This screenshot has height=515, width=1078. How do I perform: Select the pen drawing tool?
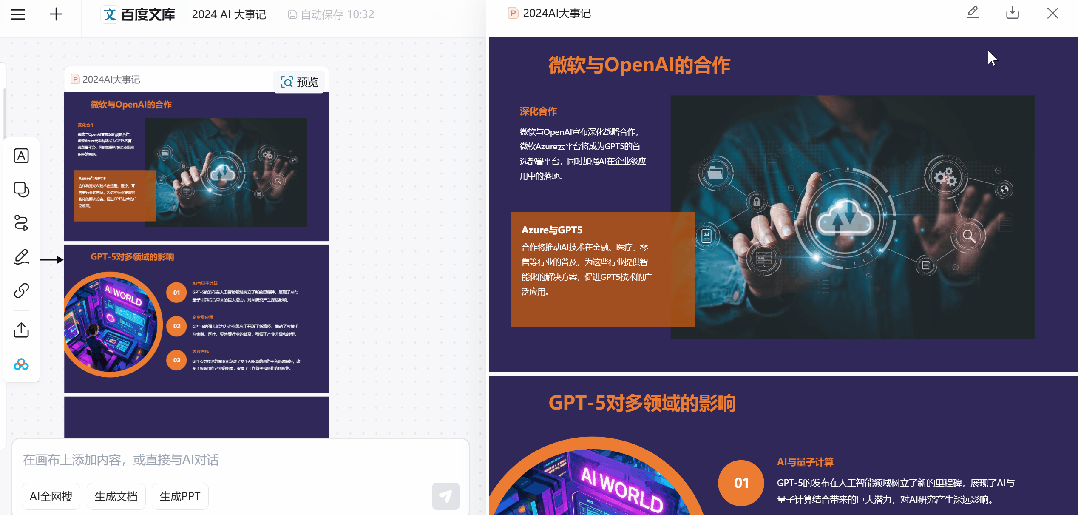21,257
